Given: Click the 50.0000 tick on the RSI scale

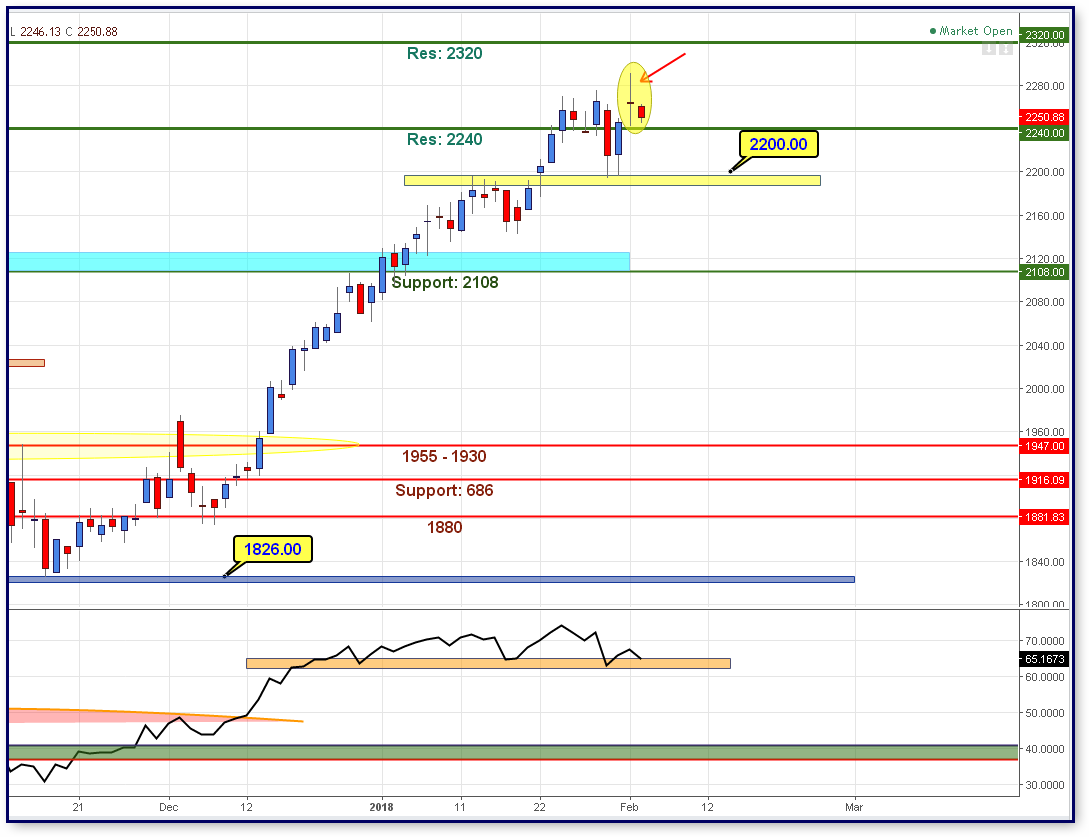Looking at the screenshot, I should pyautogui.click(x=1045, y=713).
